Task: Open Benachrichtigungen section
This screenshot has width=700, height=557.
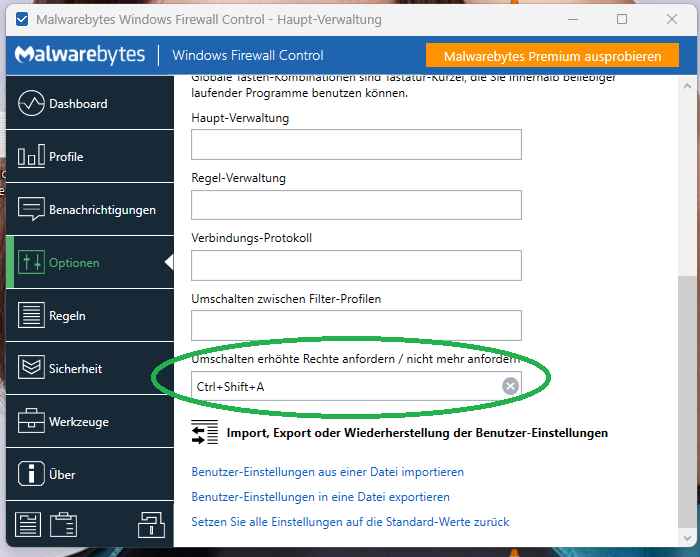Action: (x=90, y=209)
